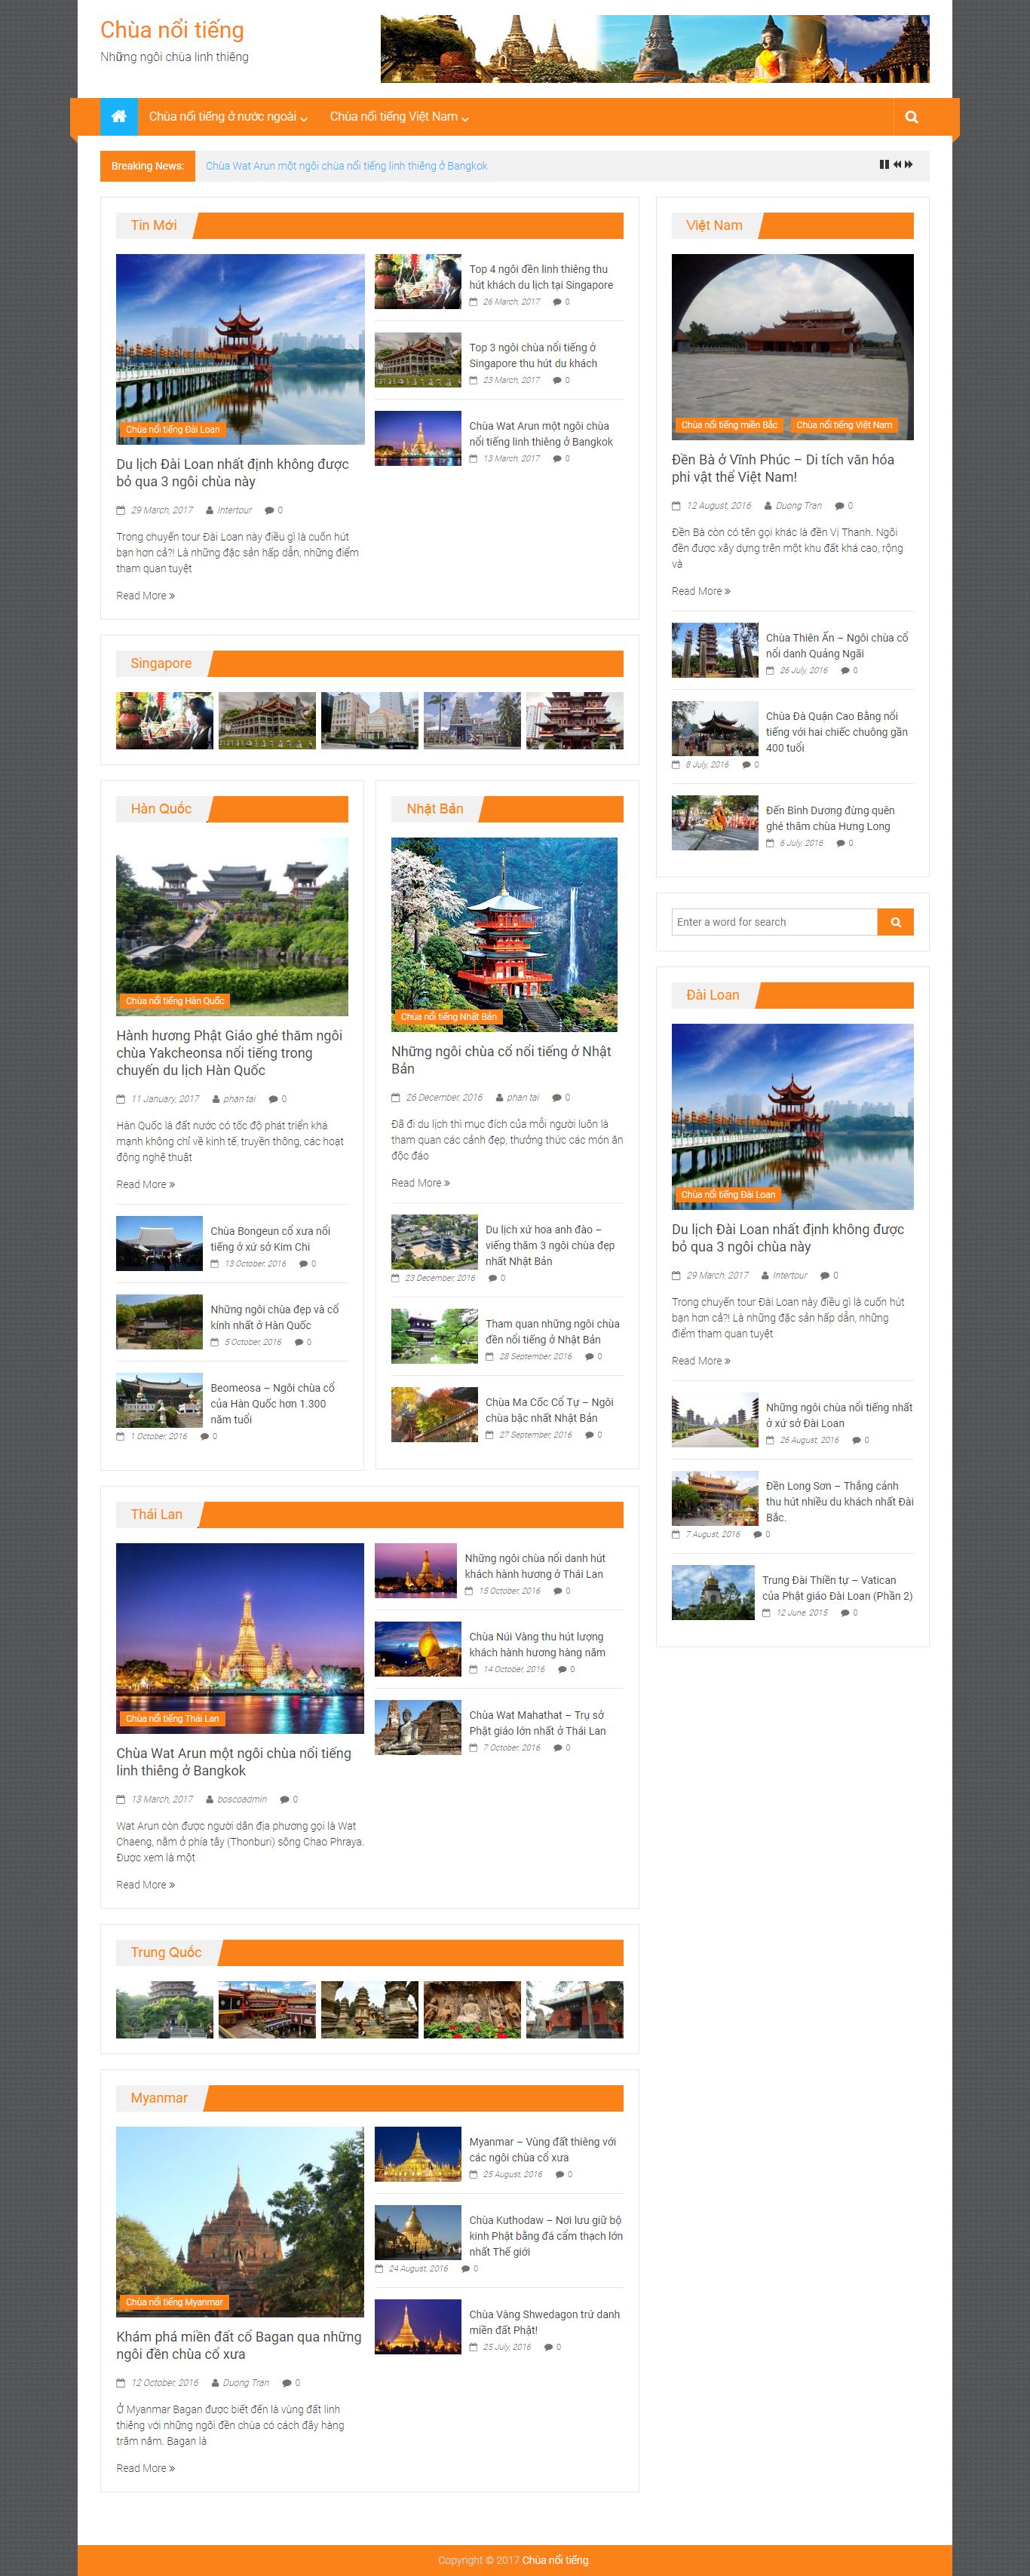The height and width of the screenshot is (2576, 1030).
Task: Click comment icon on Yakcheonsa article meta
Action: 273,1100
